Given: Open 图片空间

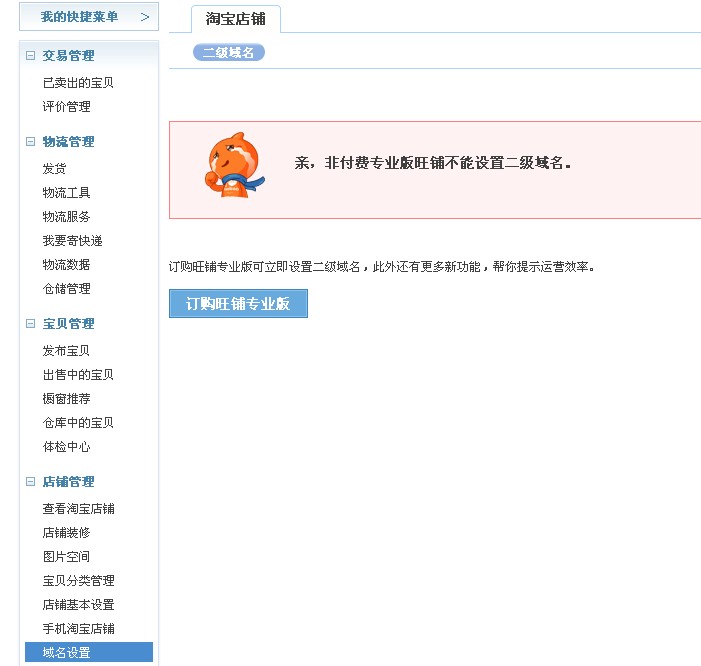Looking at the screenshot, I should click(66, 556).
